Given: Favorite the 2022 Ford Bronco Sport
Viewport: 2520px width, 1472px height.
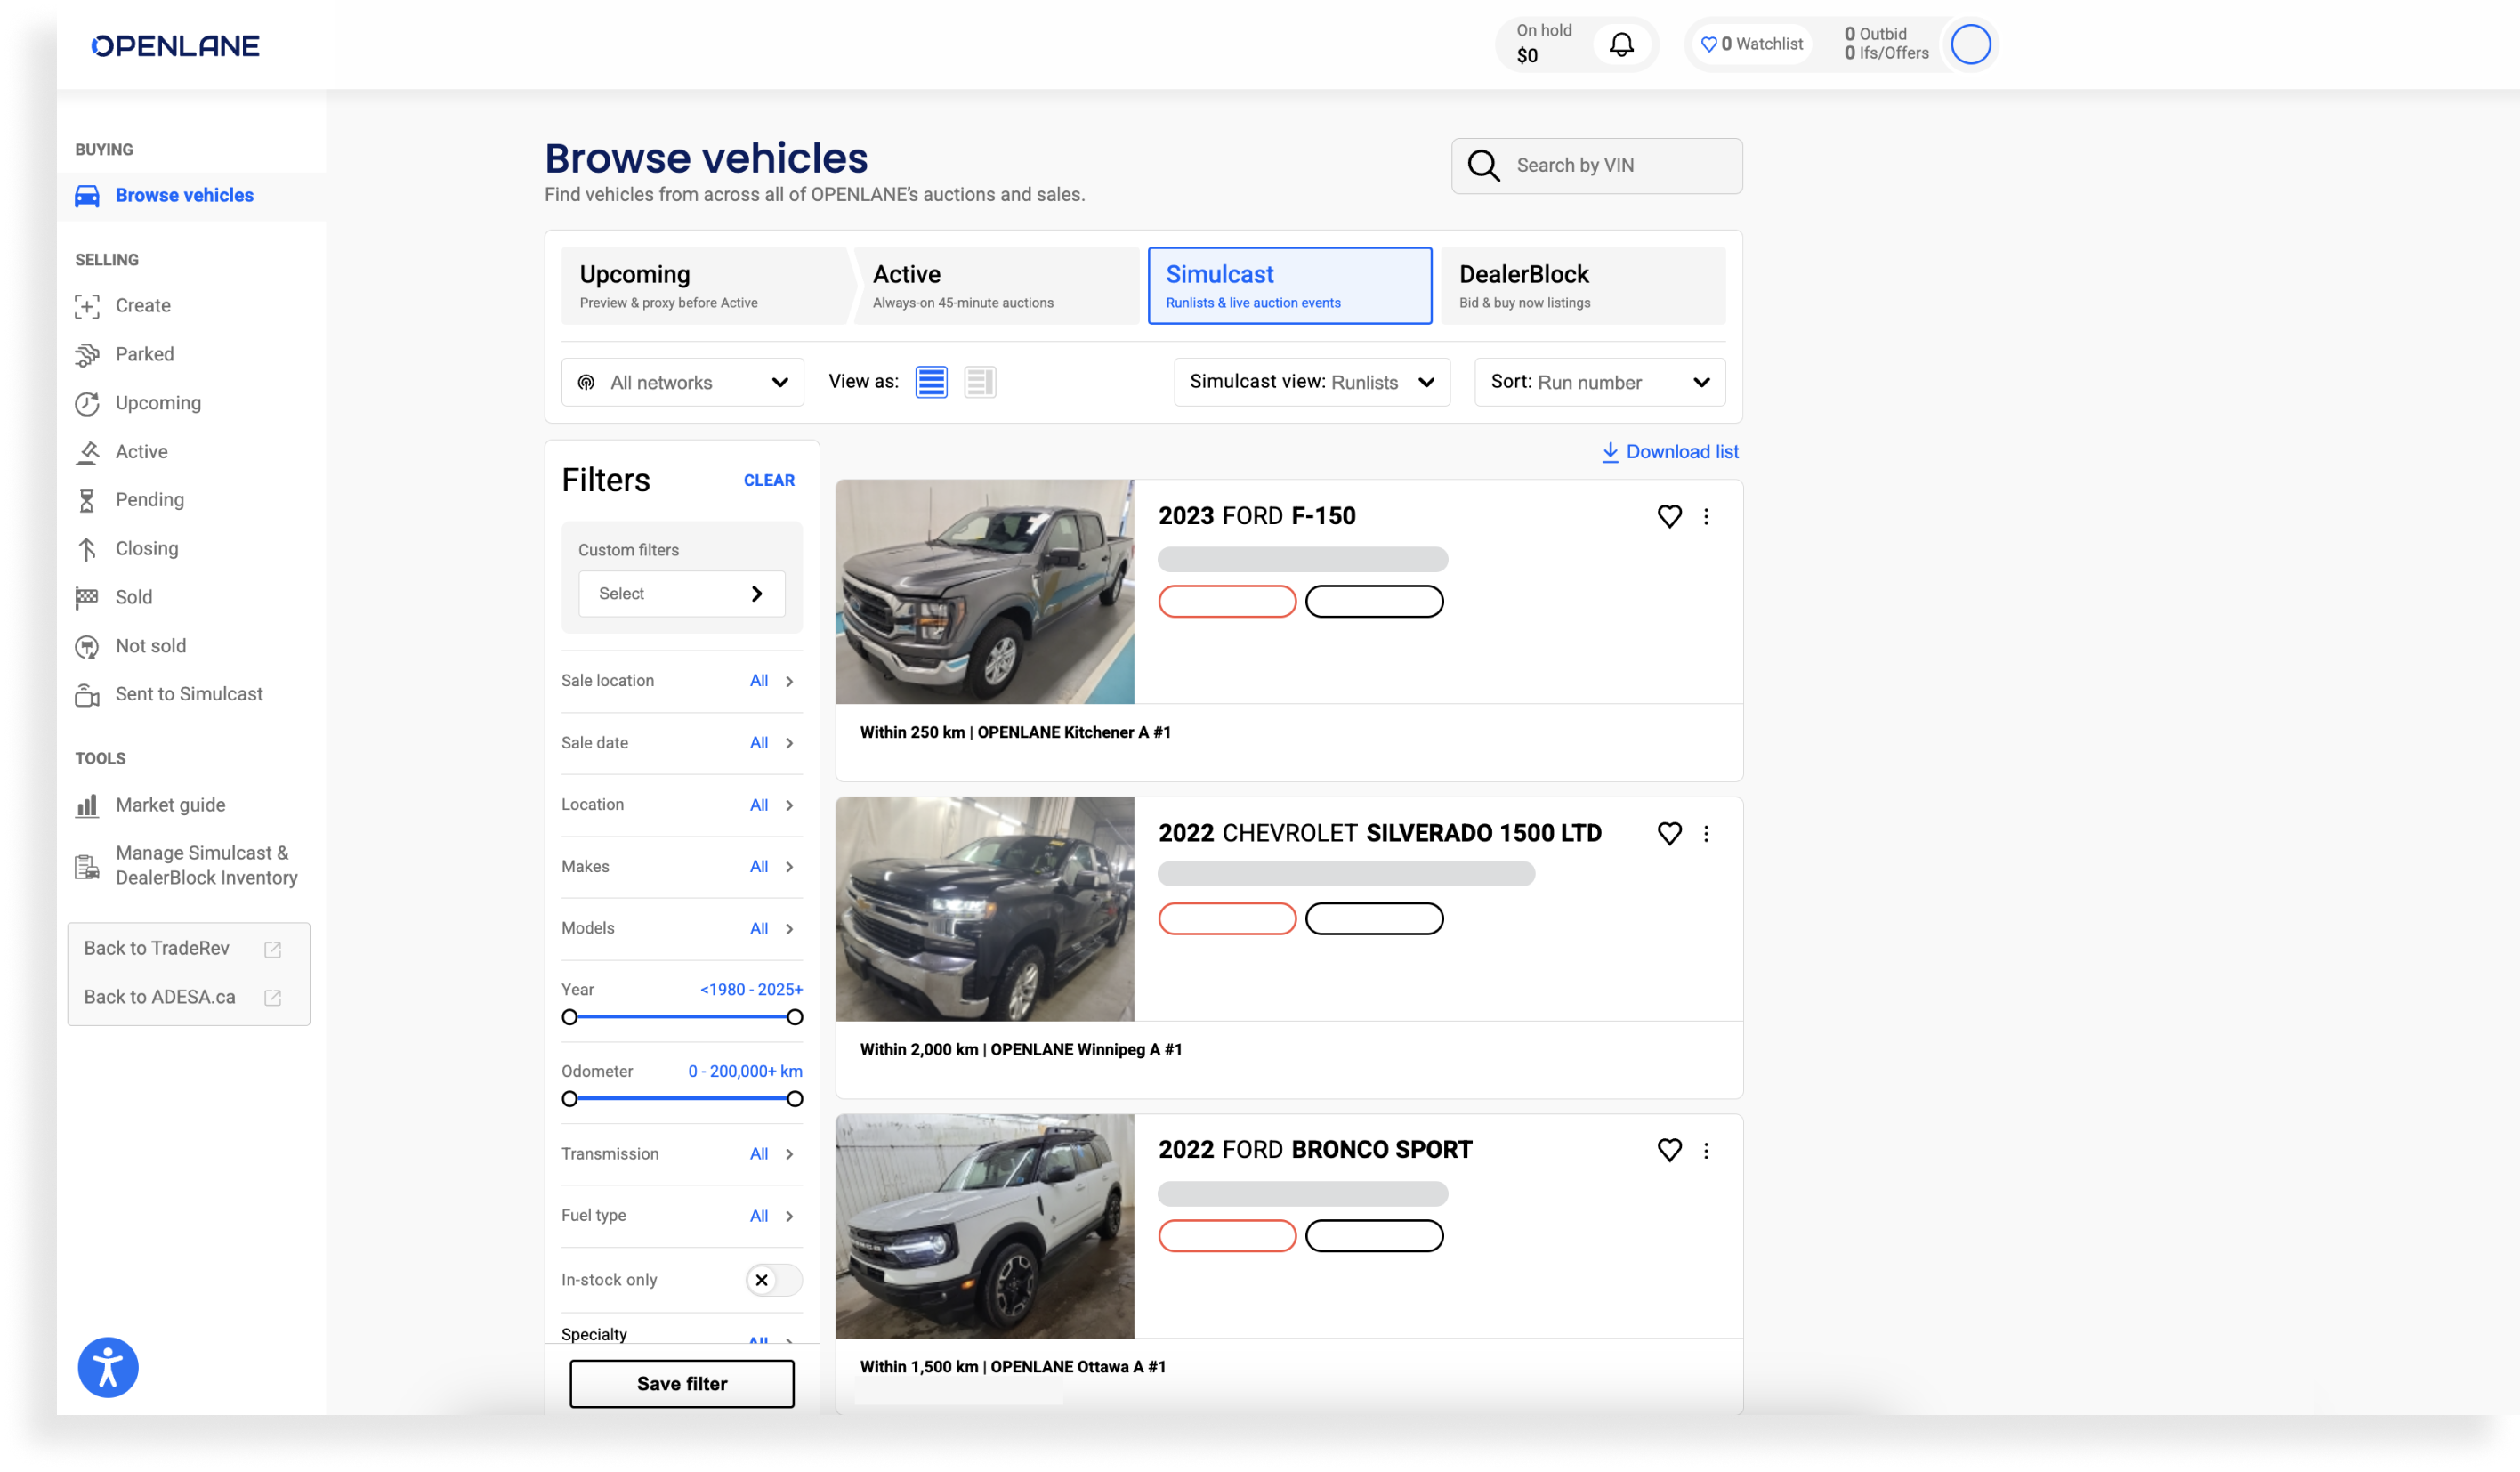Looking at the screenshot, I should (x=1669, y=1151).
